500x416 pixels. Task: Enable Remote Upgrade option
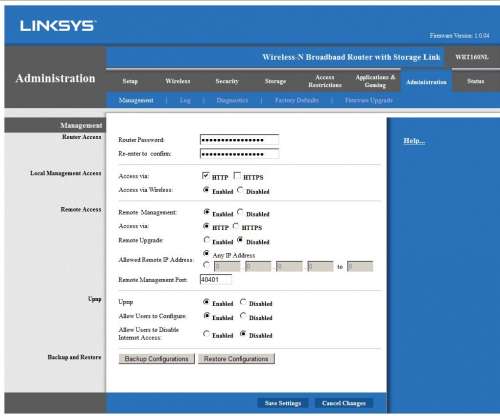click(206, 240)
